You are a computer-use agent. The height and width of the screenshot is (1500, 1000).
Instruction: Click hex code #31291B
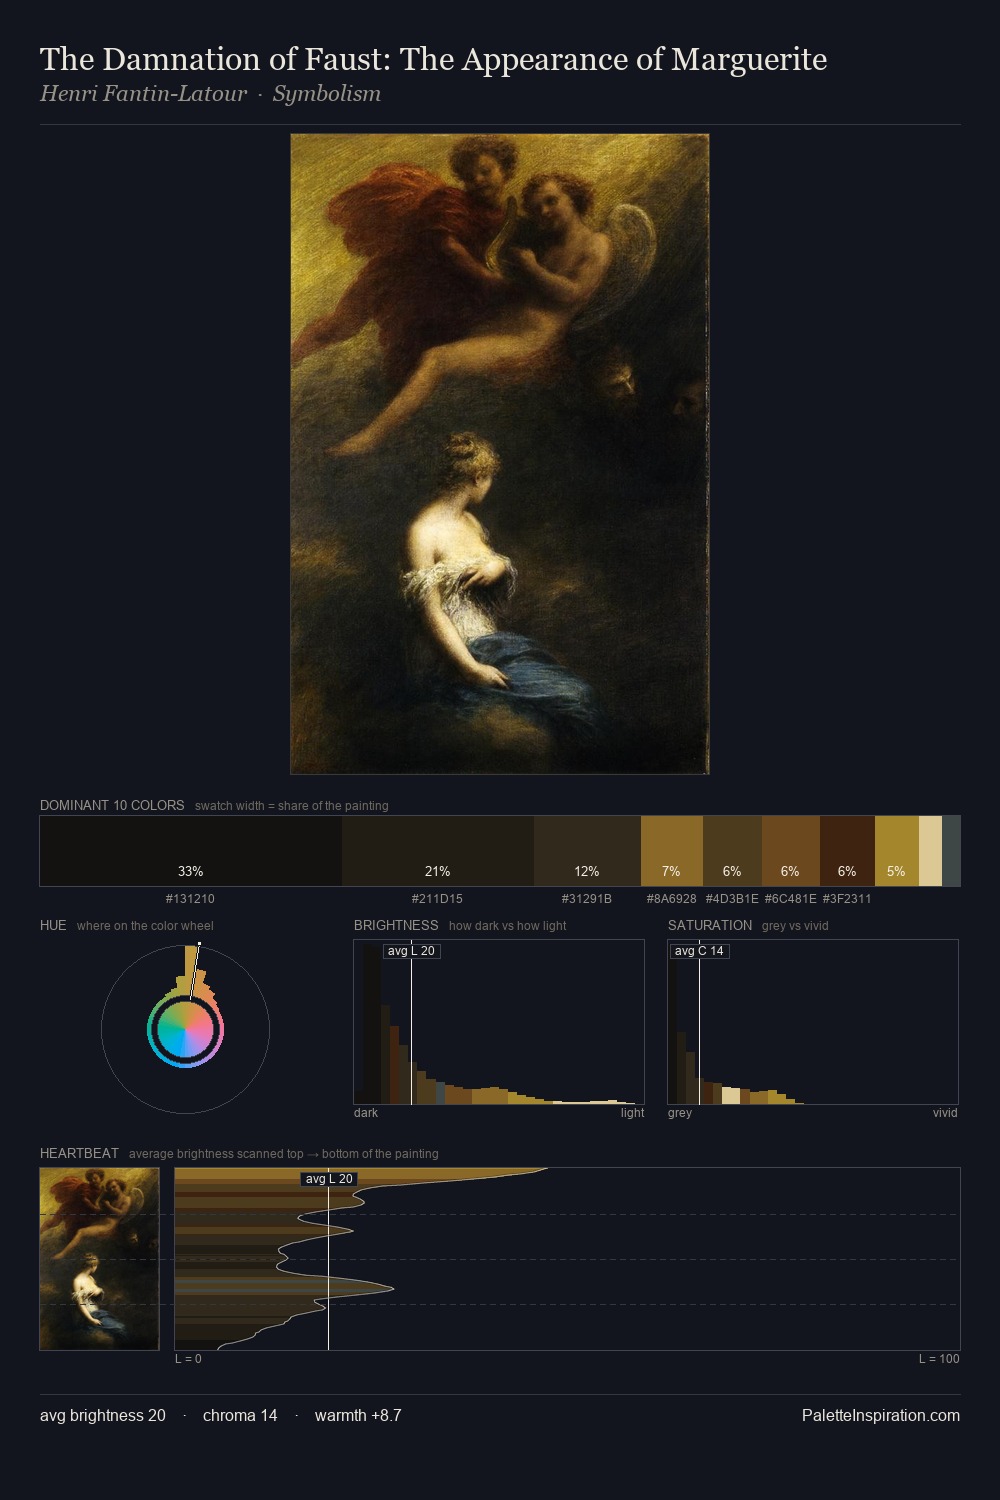[x=587, y=899]
